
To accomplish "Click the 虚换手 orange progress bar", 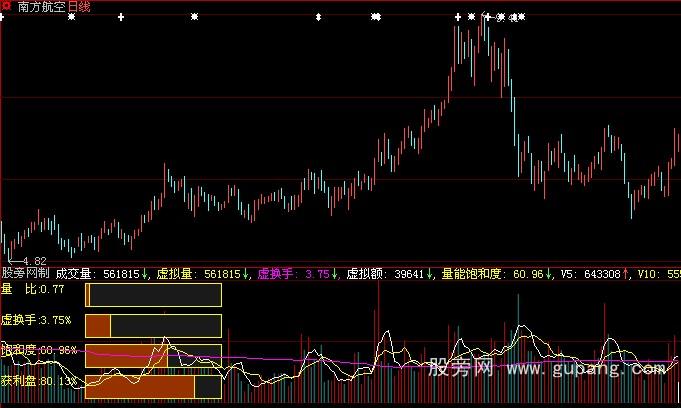I will pyautogui.click(x=153, y=326).
